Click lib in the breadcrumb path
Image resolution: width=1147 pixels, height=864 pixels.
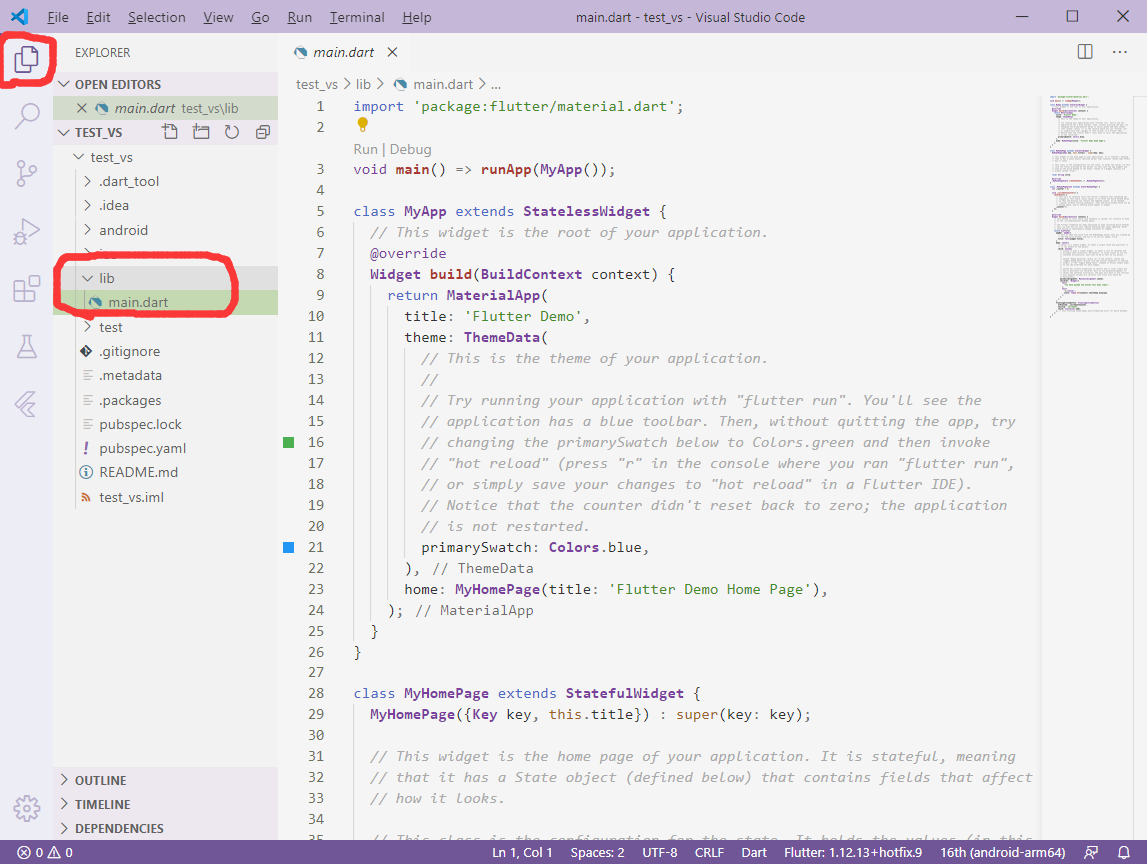(x=363, y=84)
